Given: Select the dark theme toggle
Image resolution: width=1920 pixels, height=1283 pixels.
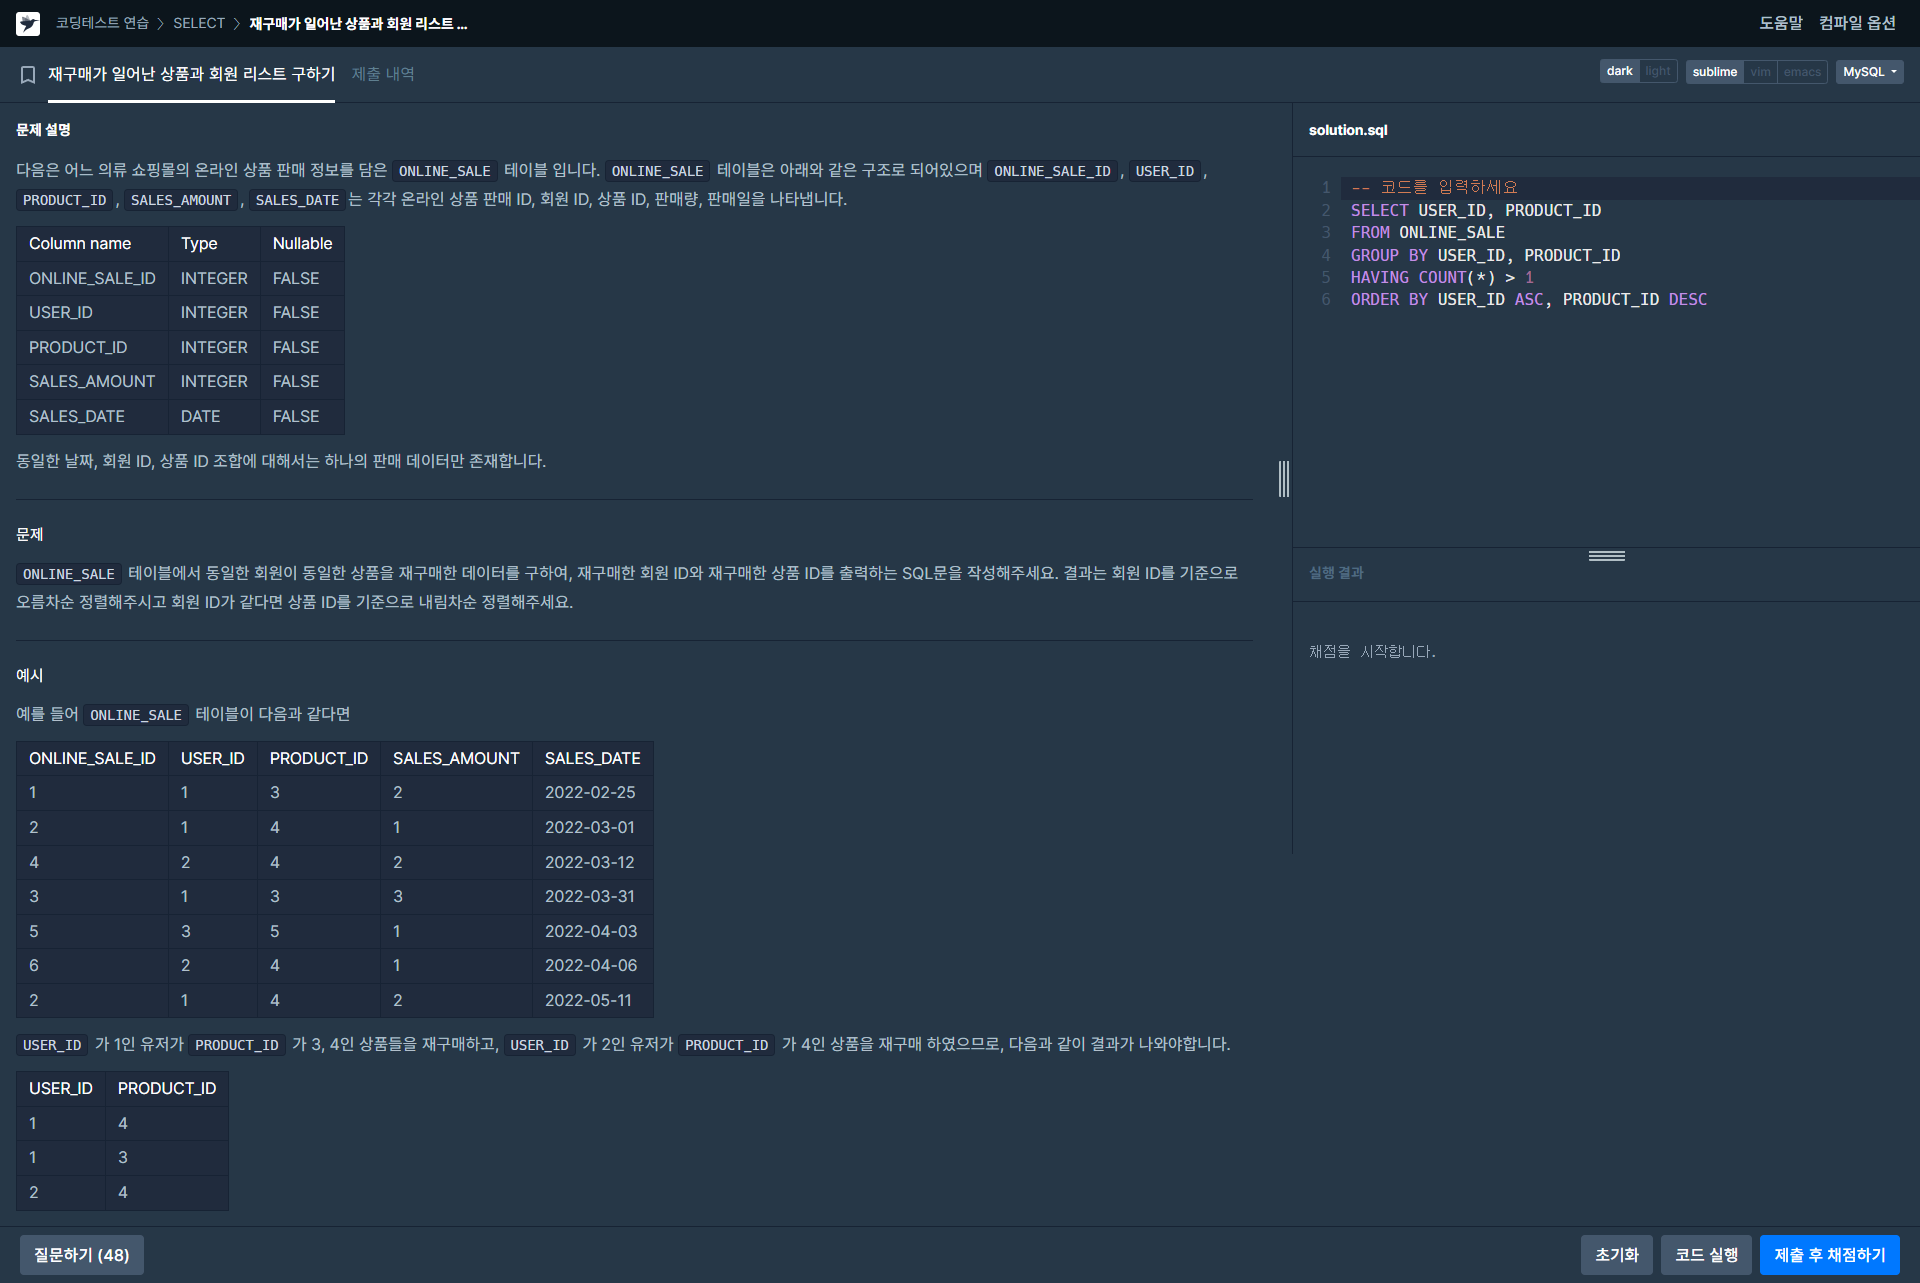Looking at the screenshot, I should (x=1619, y=72).
